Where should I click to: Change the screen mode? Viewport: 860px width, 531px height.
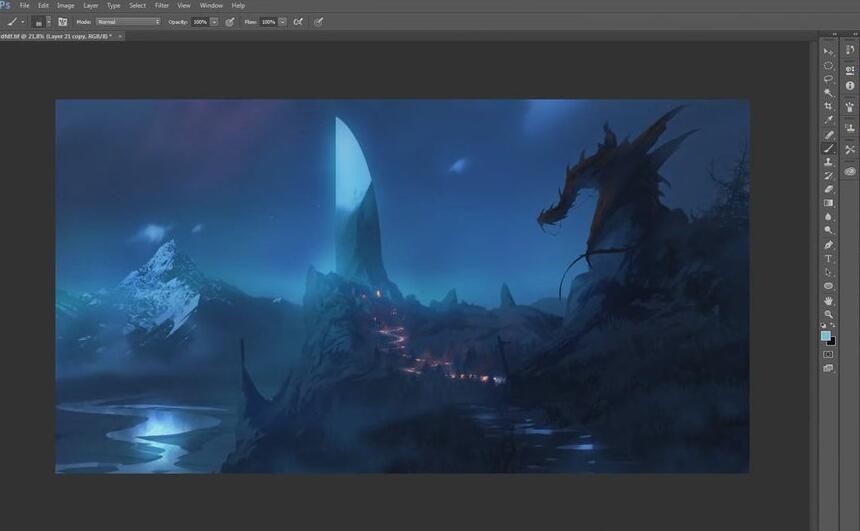click(828, 368)
